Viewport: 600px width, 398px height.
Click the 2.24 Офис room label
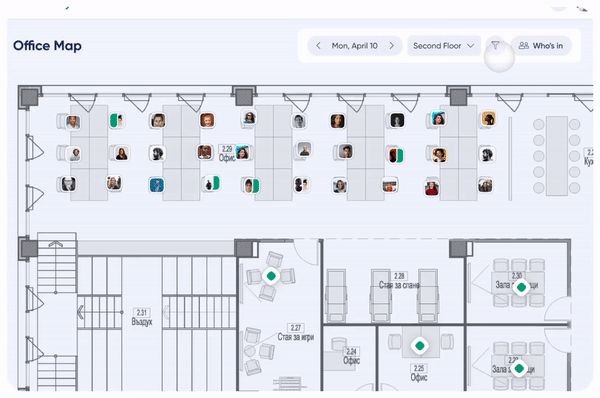click(351, 356)
